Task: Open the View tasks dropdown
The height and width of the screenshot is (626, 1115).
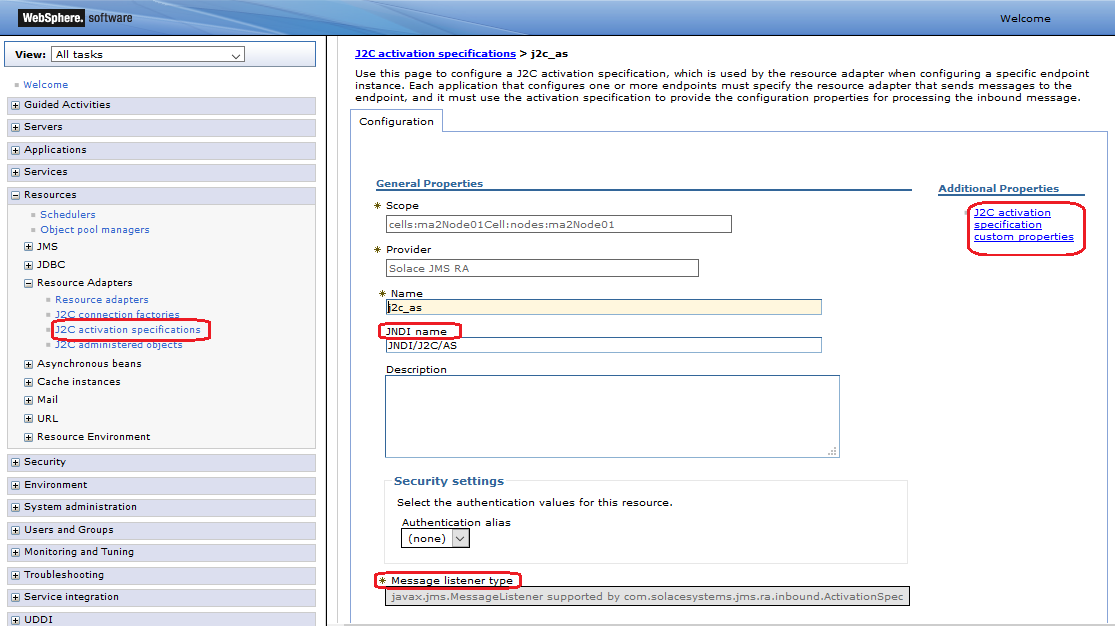Action: (148, 55)
